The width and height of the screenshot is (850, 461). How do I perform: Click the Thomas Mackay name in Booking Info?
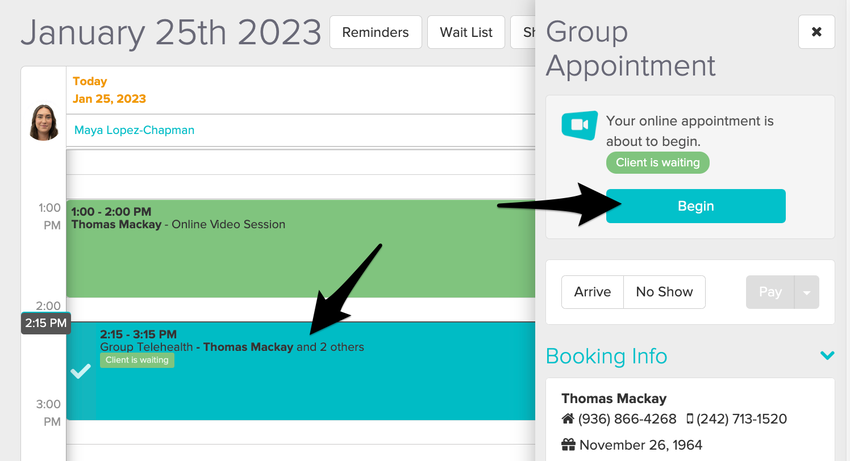tap(614, 398)
